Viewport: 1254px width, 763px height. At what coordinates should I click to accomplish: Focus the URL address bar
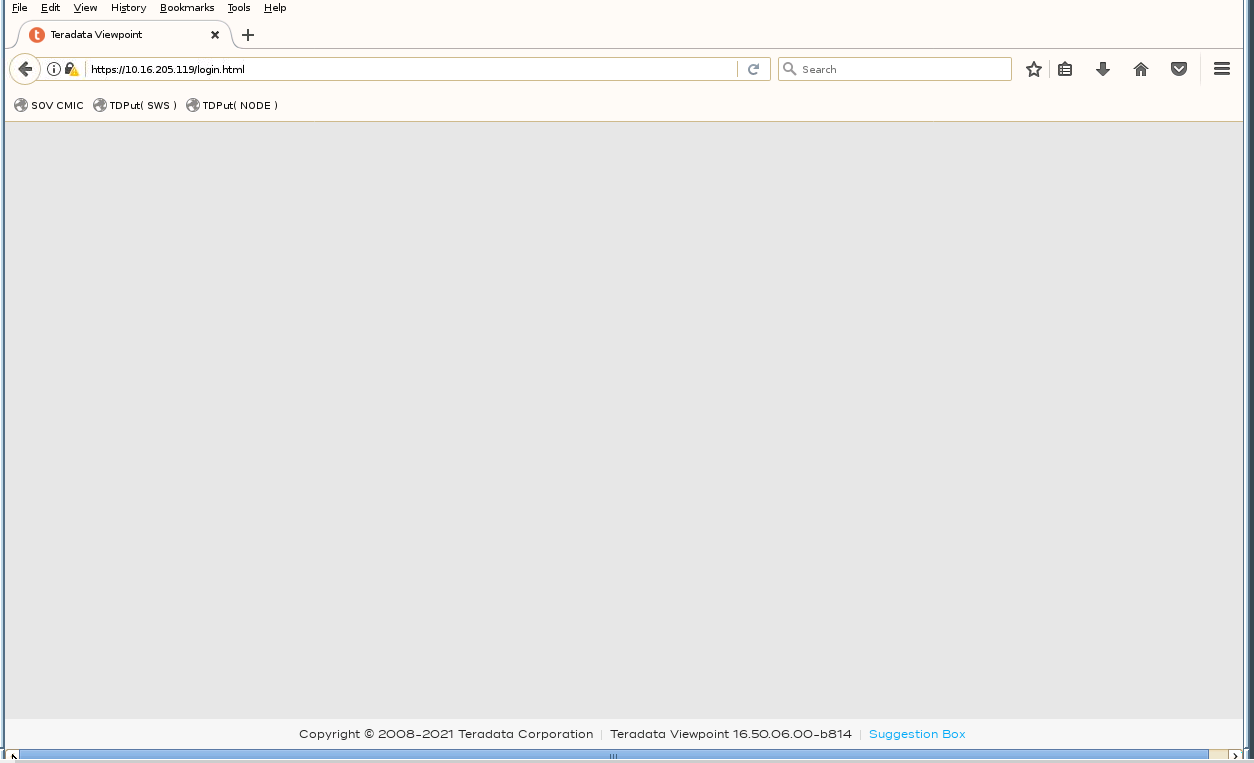pos(410,69)
